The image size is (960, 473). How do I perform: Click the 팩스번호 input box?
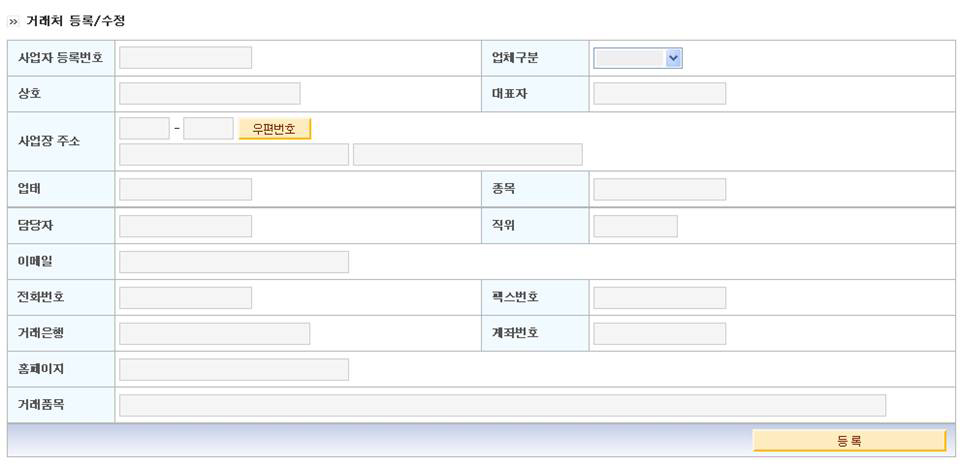[659, 298]
